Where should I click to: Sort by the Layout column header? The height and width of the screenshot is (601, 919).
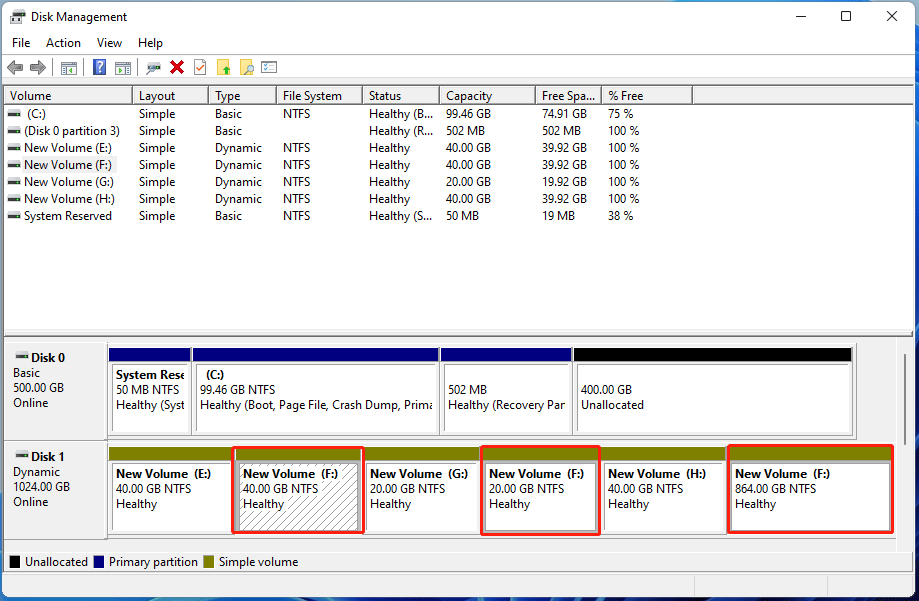click(171, 96)
